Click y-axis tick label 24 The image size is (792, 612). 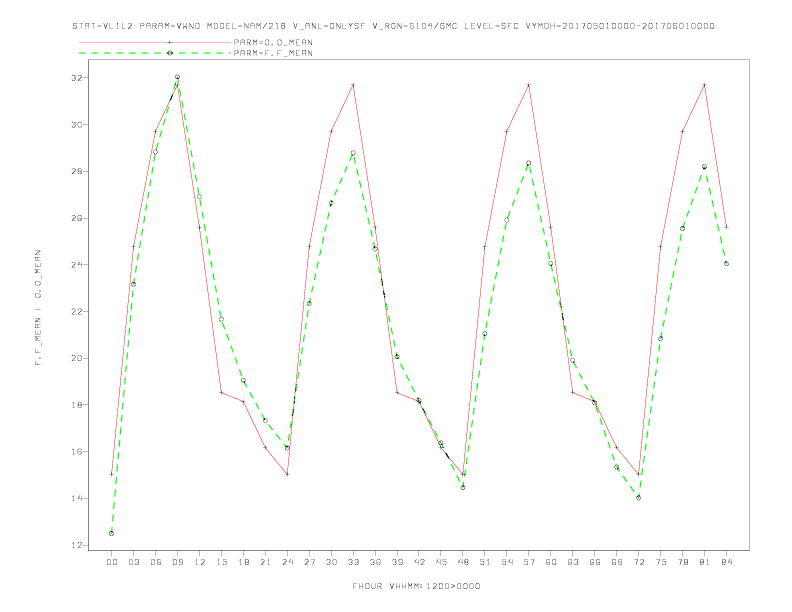77,265
